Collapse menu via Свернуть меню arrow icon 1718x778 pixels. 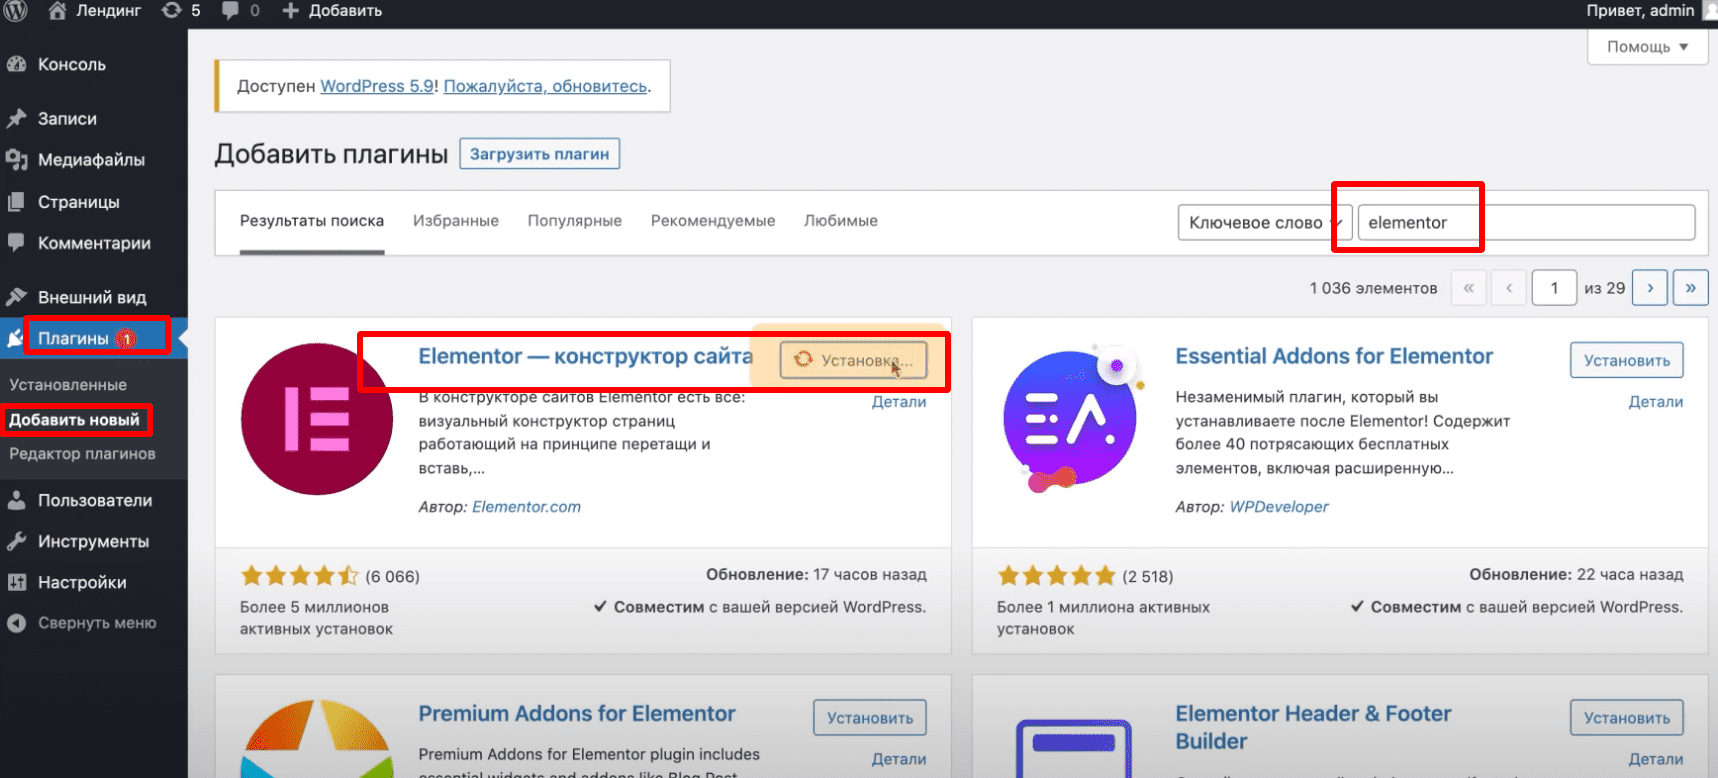pos(16,623)
